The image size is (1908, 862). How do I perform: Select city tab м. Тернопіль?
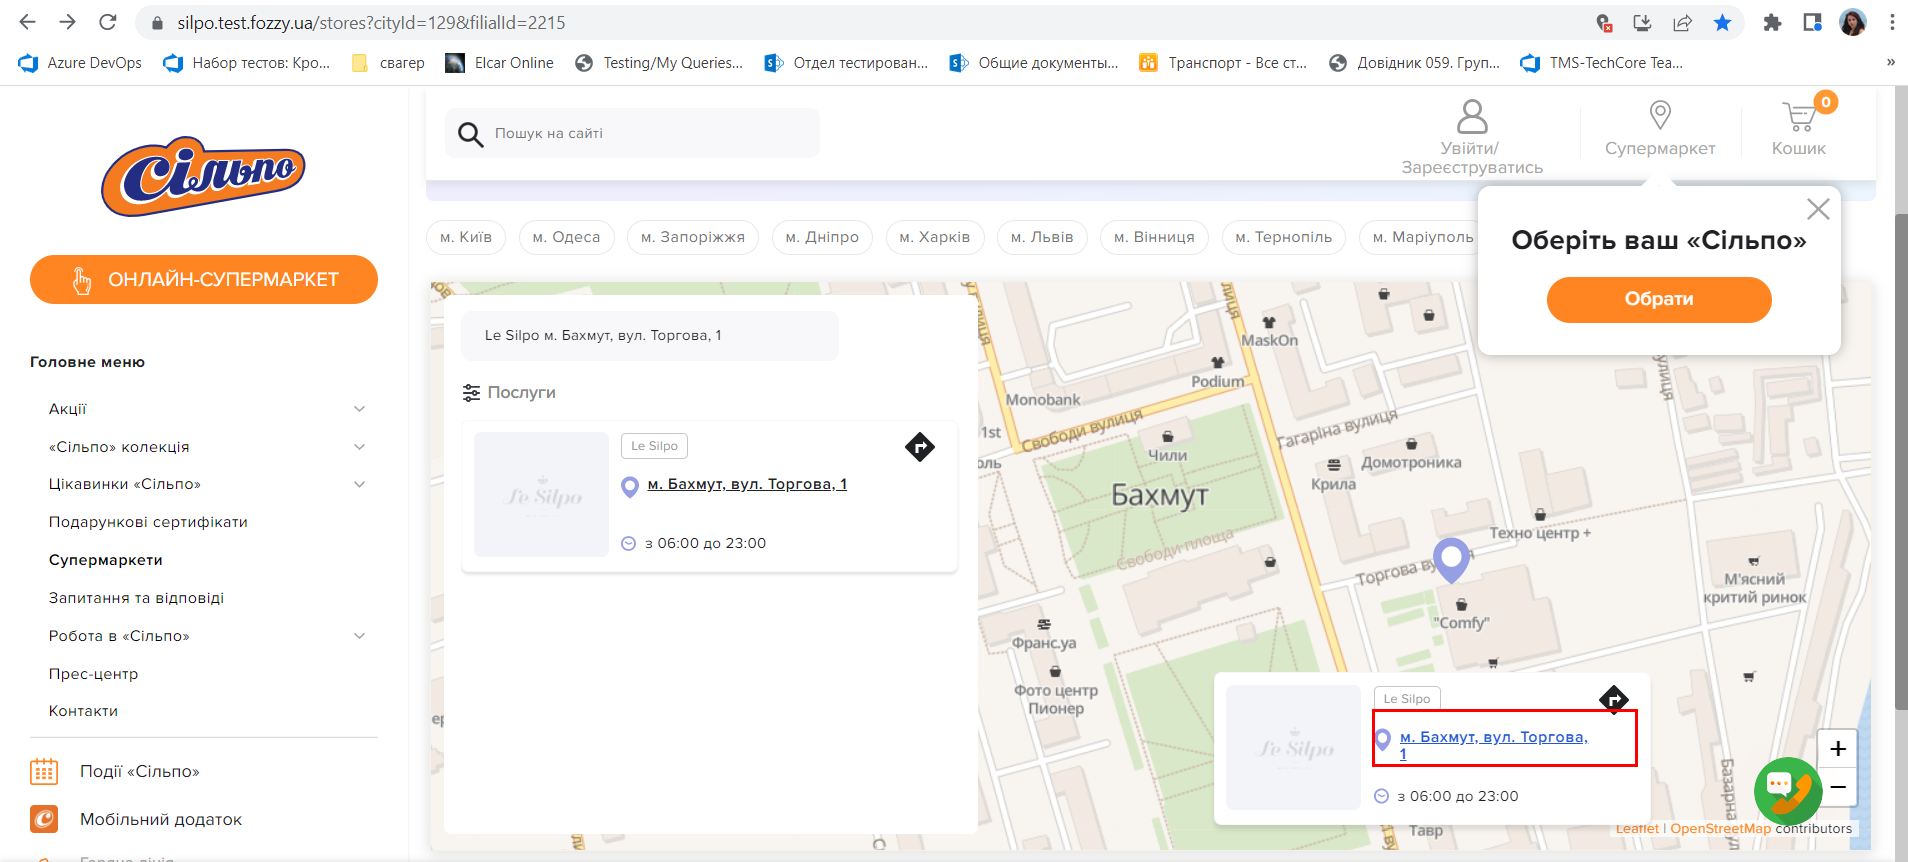coord(1284,237)
